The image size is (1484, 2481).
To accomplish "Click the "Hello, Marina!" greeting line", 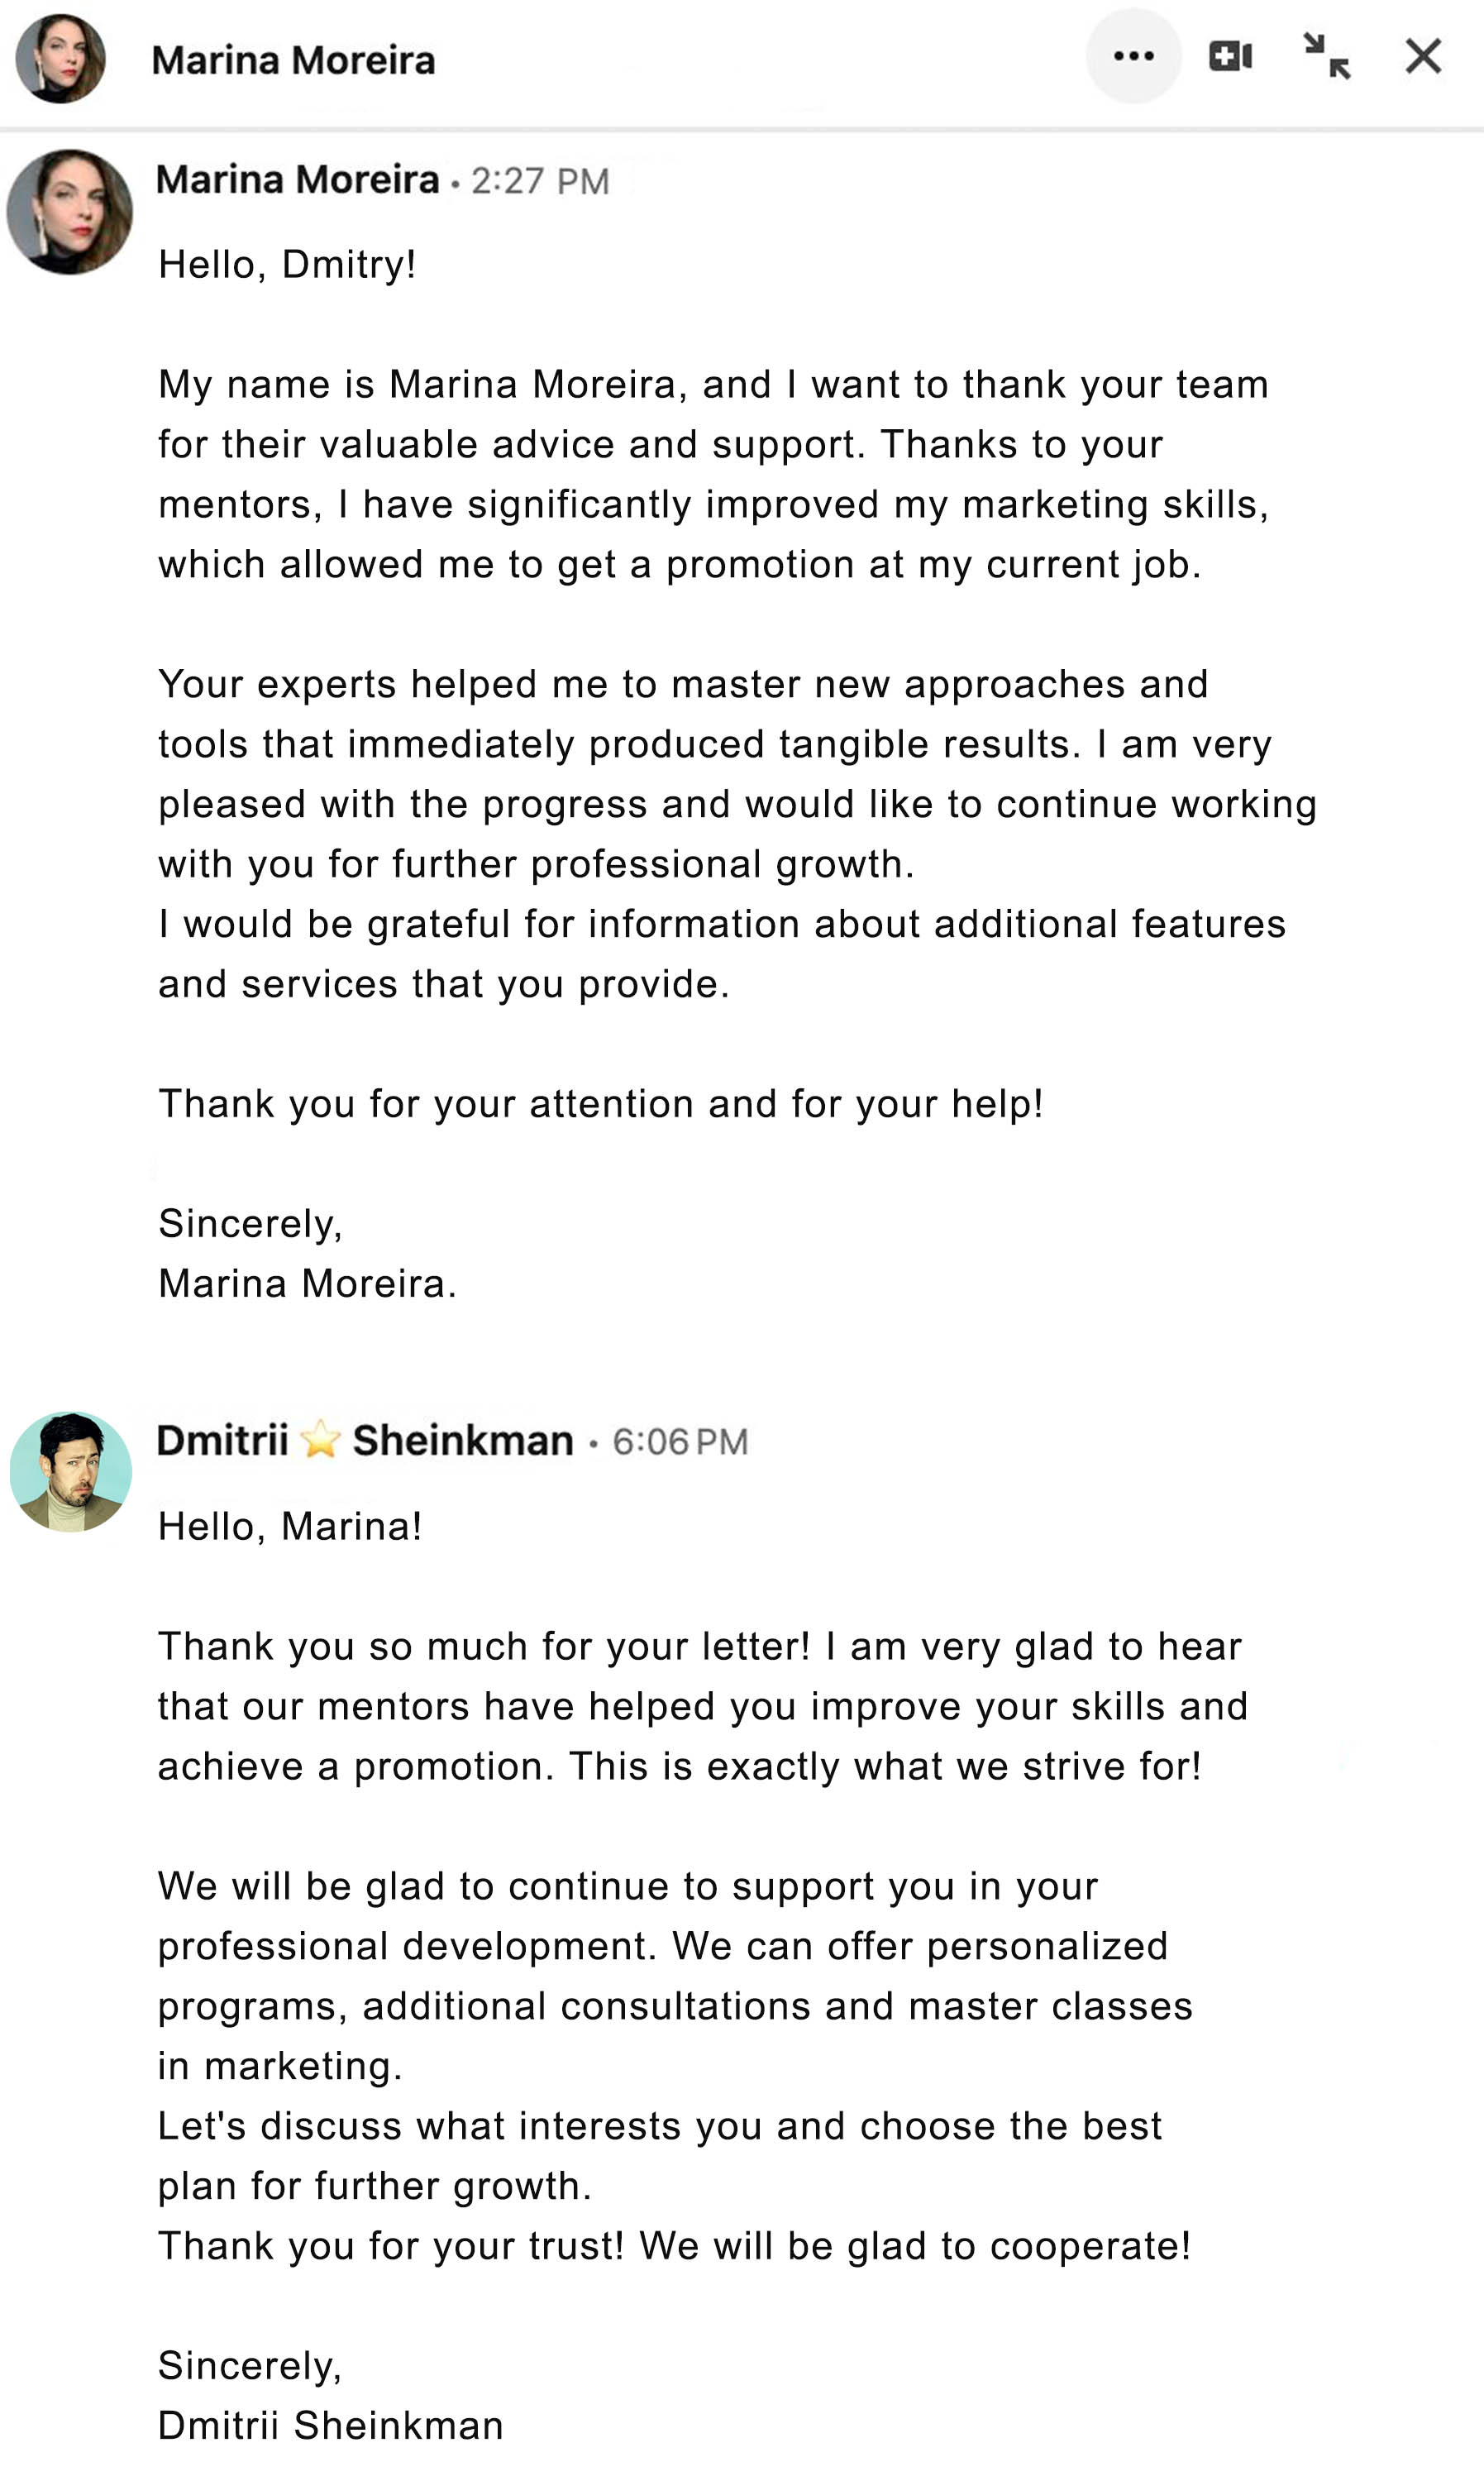I will point(290,1526).
